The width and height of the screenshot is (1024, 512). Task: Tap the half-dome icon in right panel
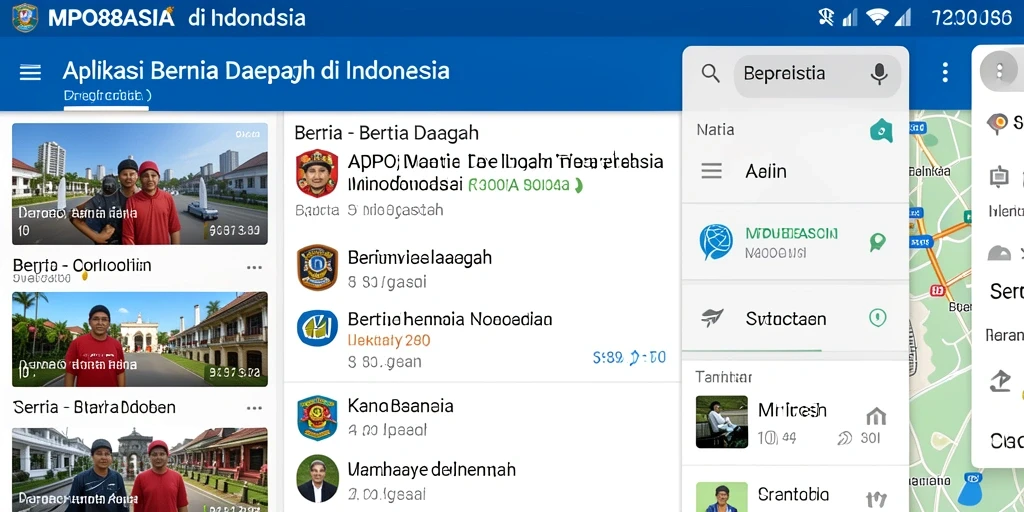point(999,253)
